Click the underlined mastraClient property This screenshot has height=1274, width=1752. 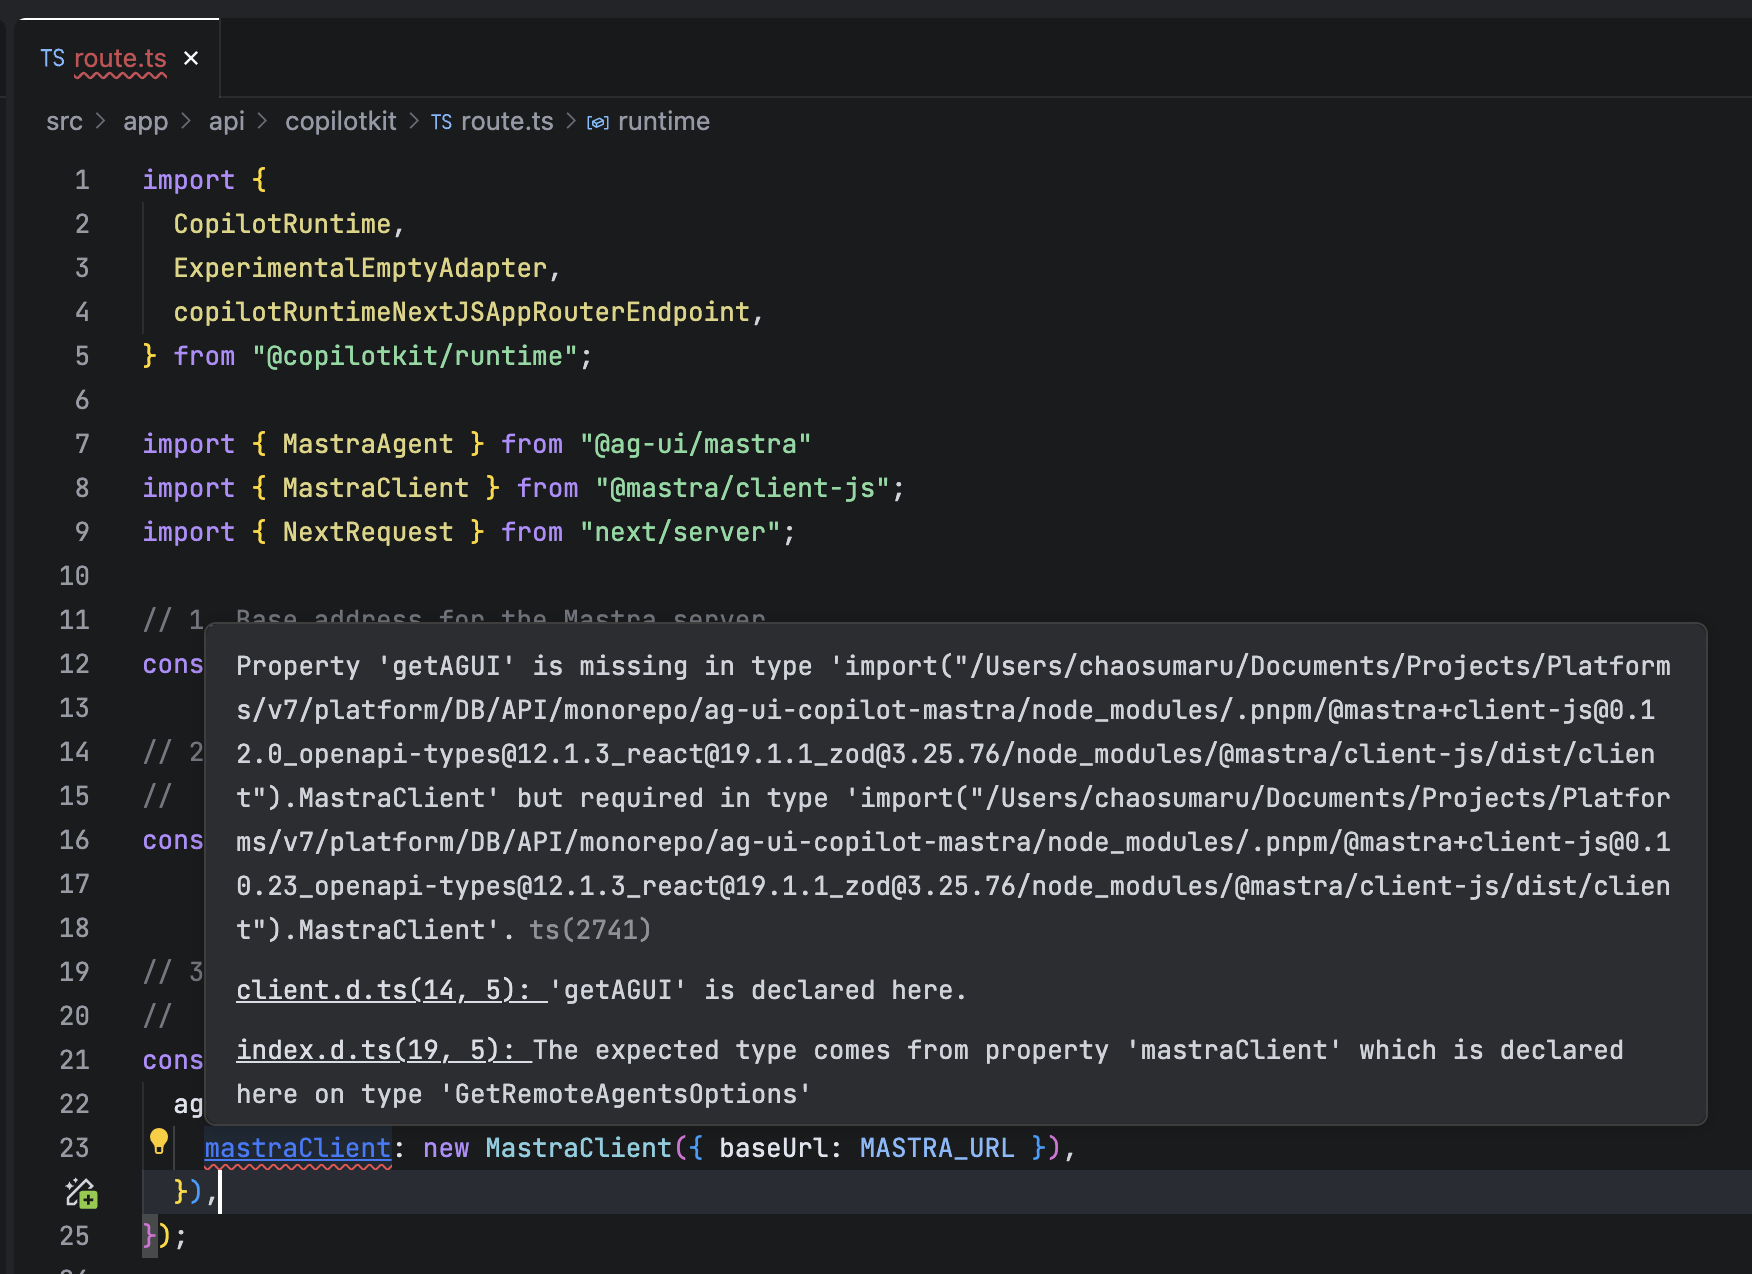[x=297, y=1148]
